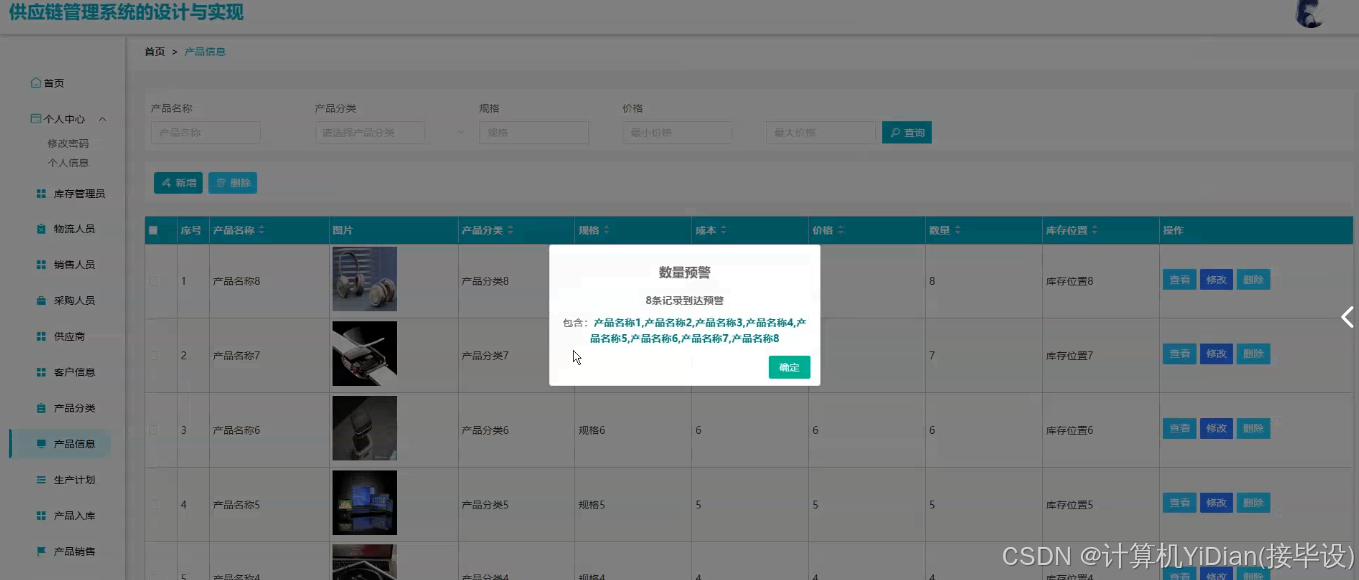Toggle the select-all checkbox in table header
Viewport: 1359px width, 580px height.
(153, 230)
